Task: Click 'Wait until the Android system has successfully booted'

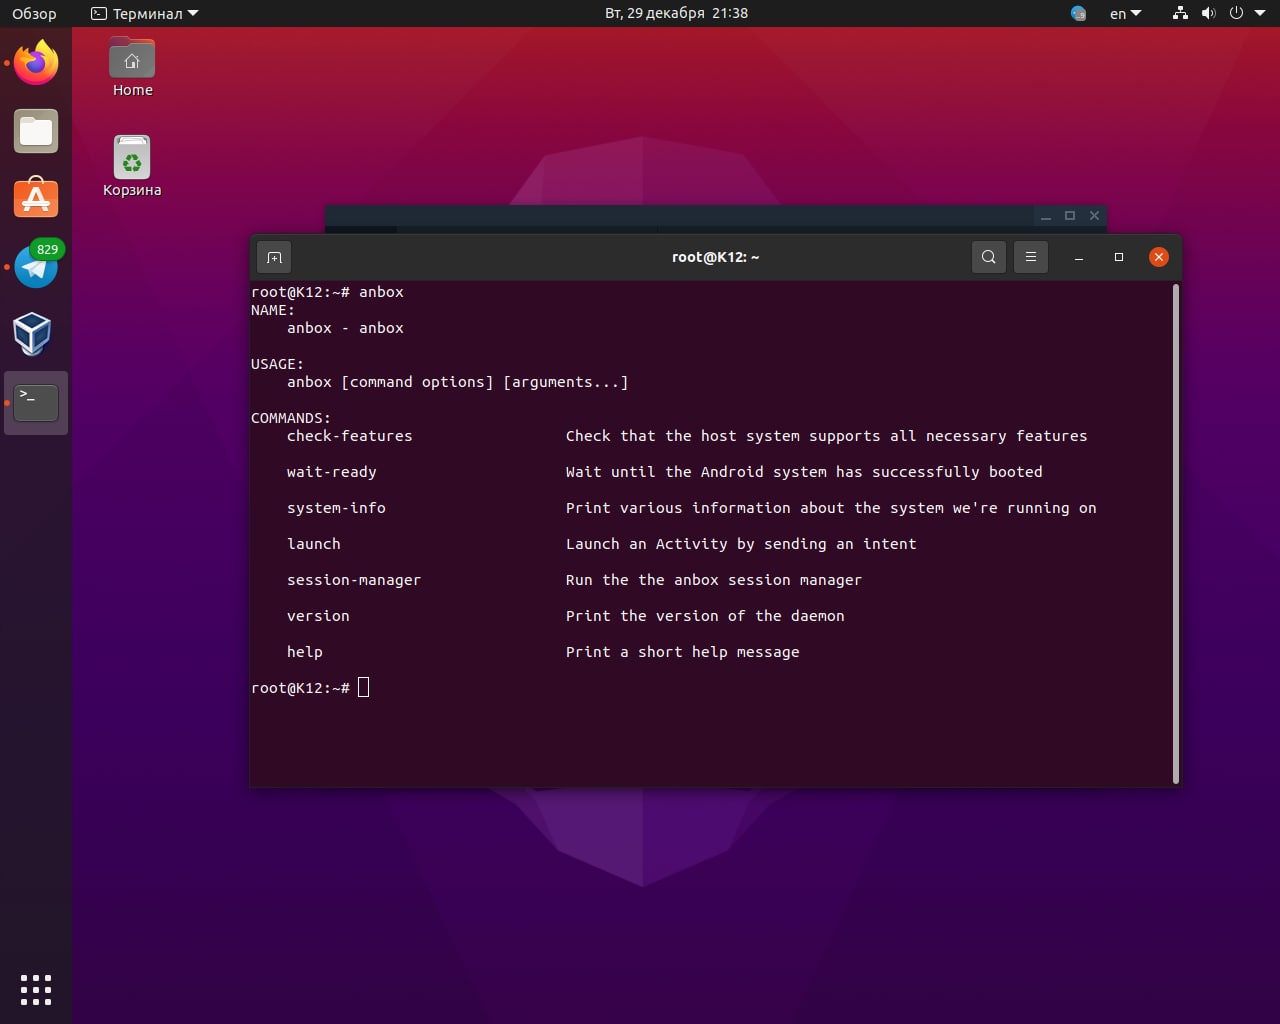Action: click(x=804, y=472)
